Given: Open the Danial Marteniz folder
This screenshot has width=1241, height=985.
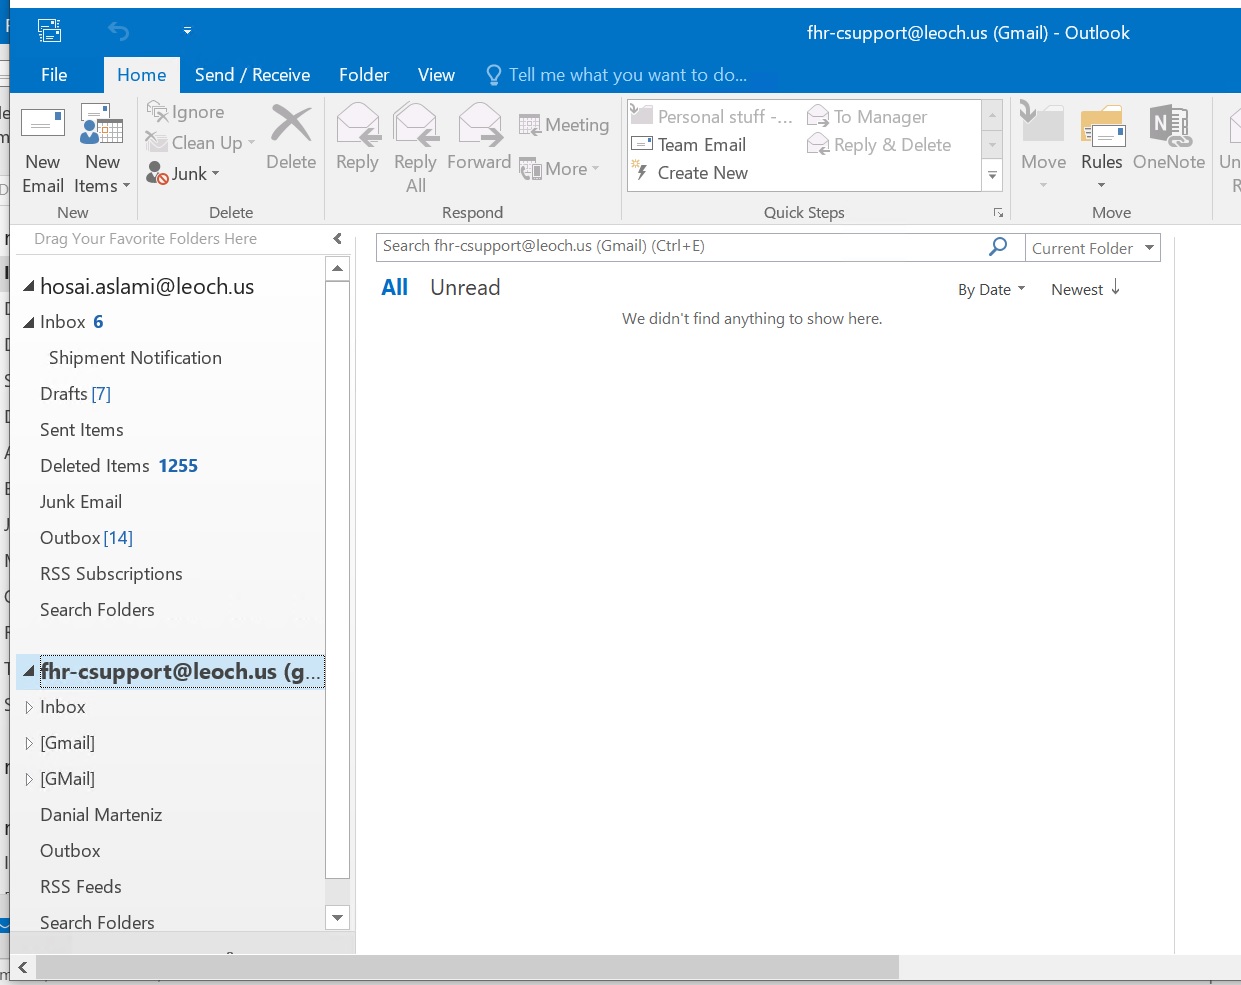Looking at the screenshot, I should (101, 815).
